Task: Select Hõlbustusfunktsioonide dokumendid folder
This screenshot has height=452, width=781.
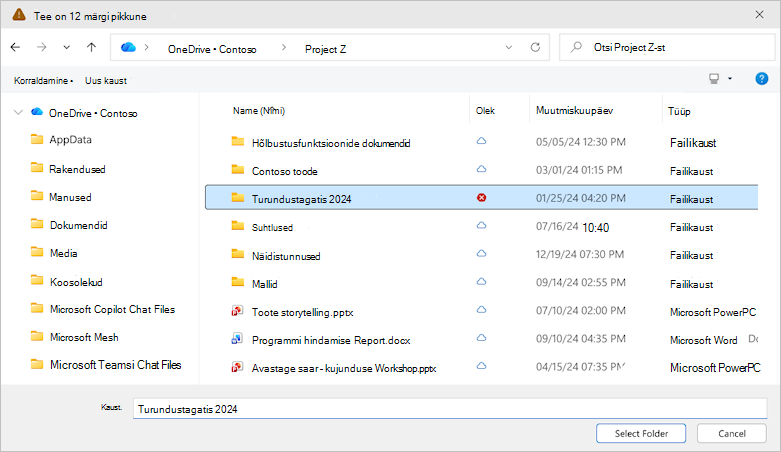Action: [331, 143]
